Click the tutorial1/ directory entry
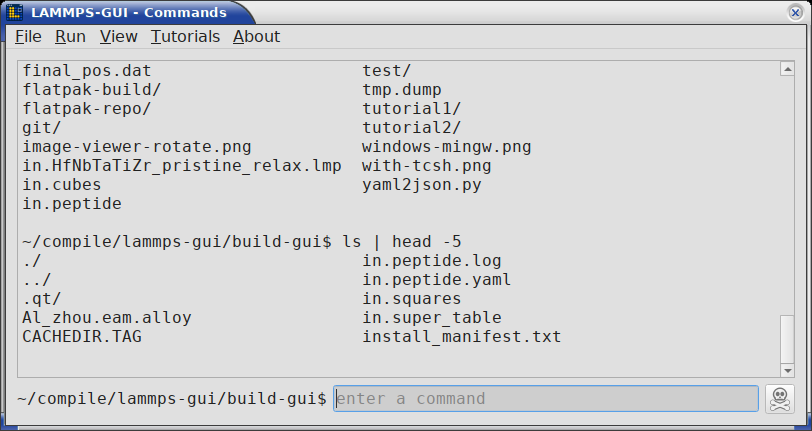This screenshot has width=812, height=431. tap(411, 109)
